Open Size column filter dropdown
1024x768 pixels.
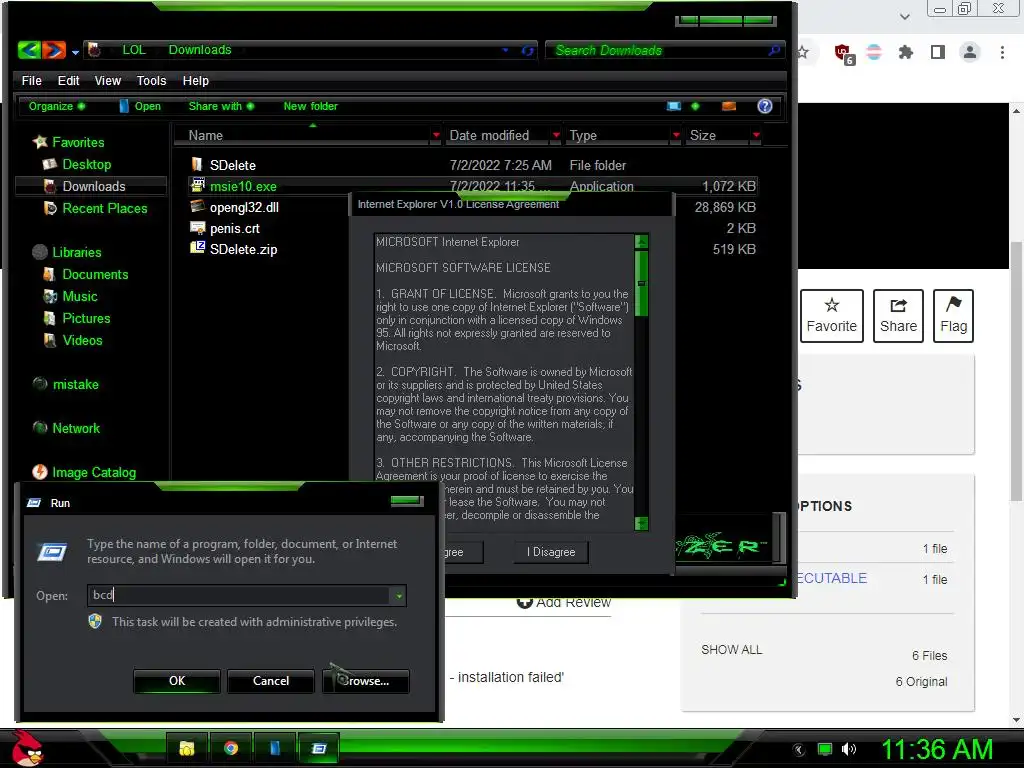pyautogui.click(x=756, y=135)
